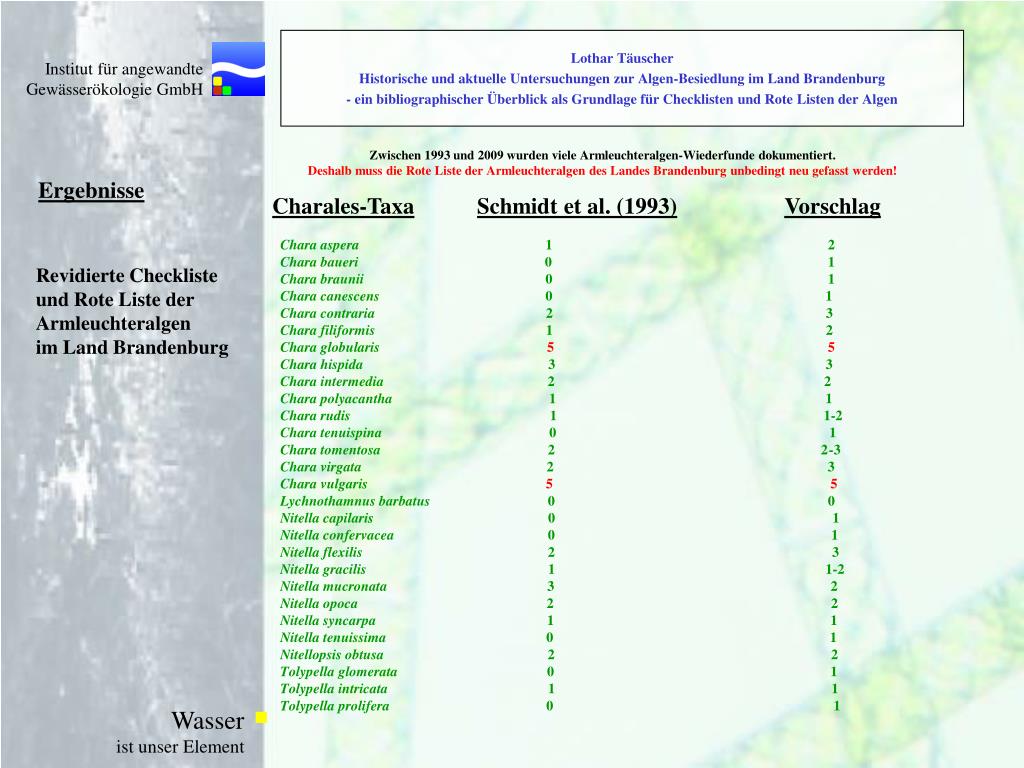Screen dimensions: 1024x768
Task: Select the "Chara aspera" row name
Action: [x=319, y=245]
